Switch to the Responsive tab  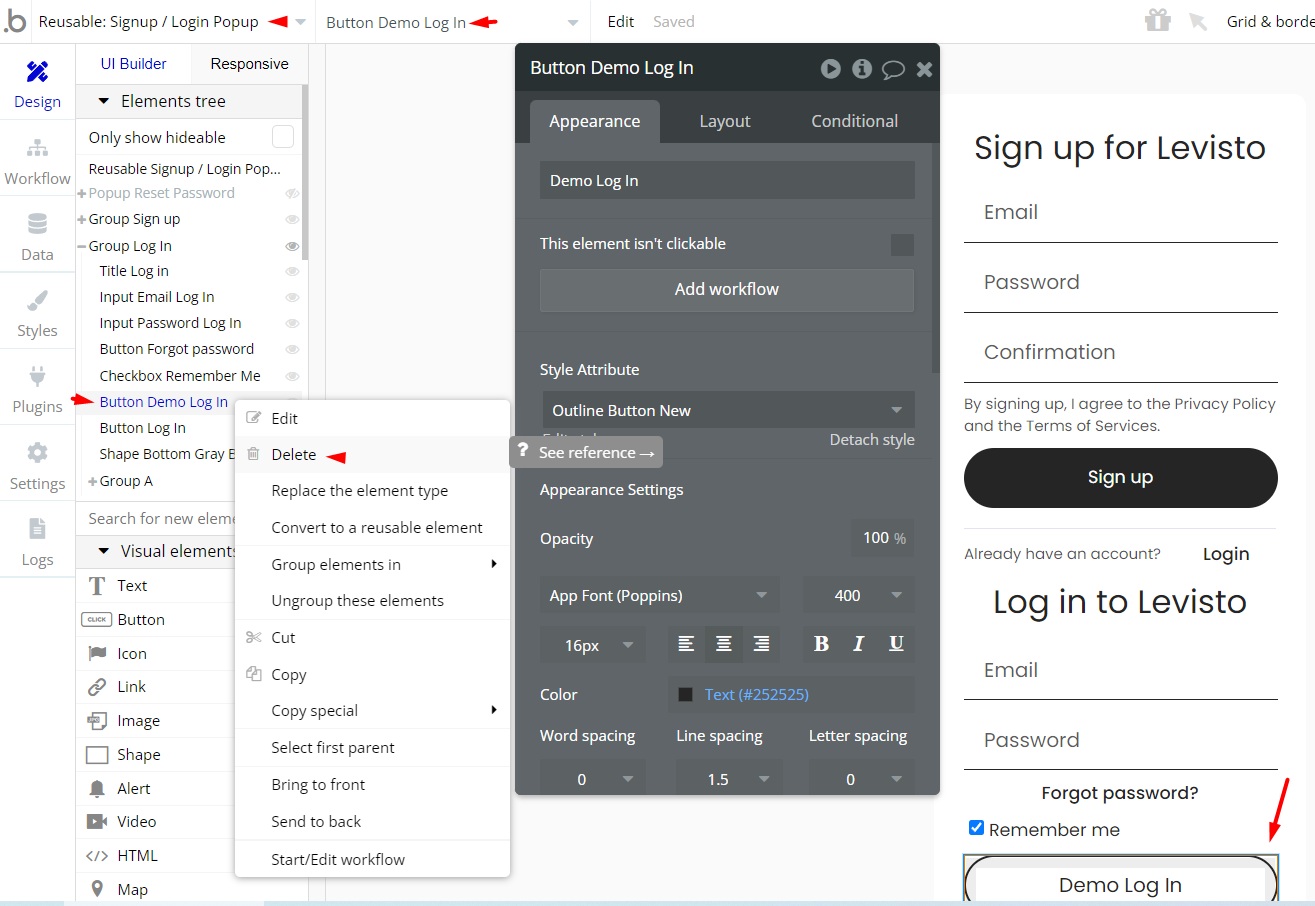pos(250,64)
